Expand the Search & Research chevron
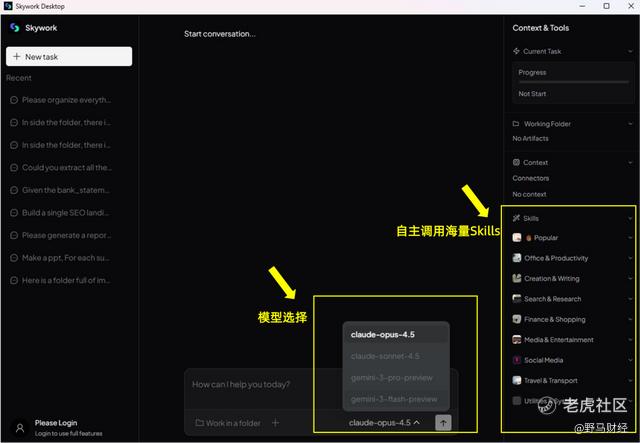 (x=630, y=299)
